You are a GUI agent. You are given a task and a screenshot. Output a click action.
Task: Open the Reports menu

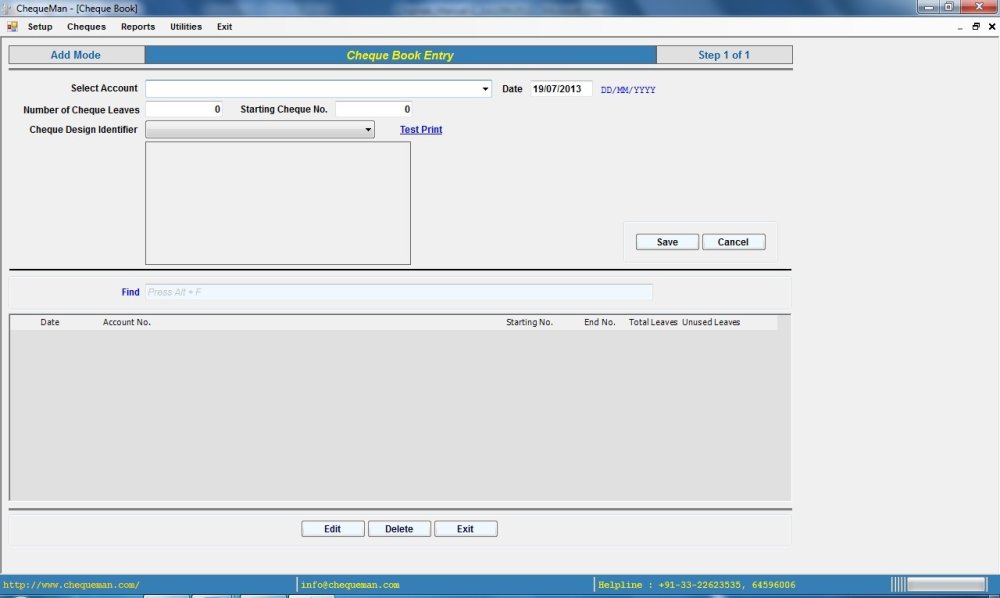138,26
